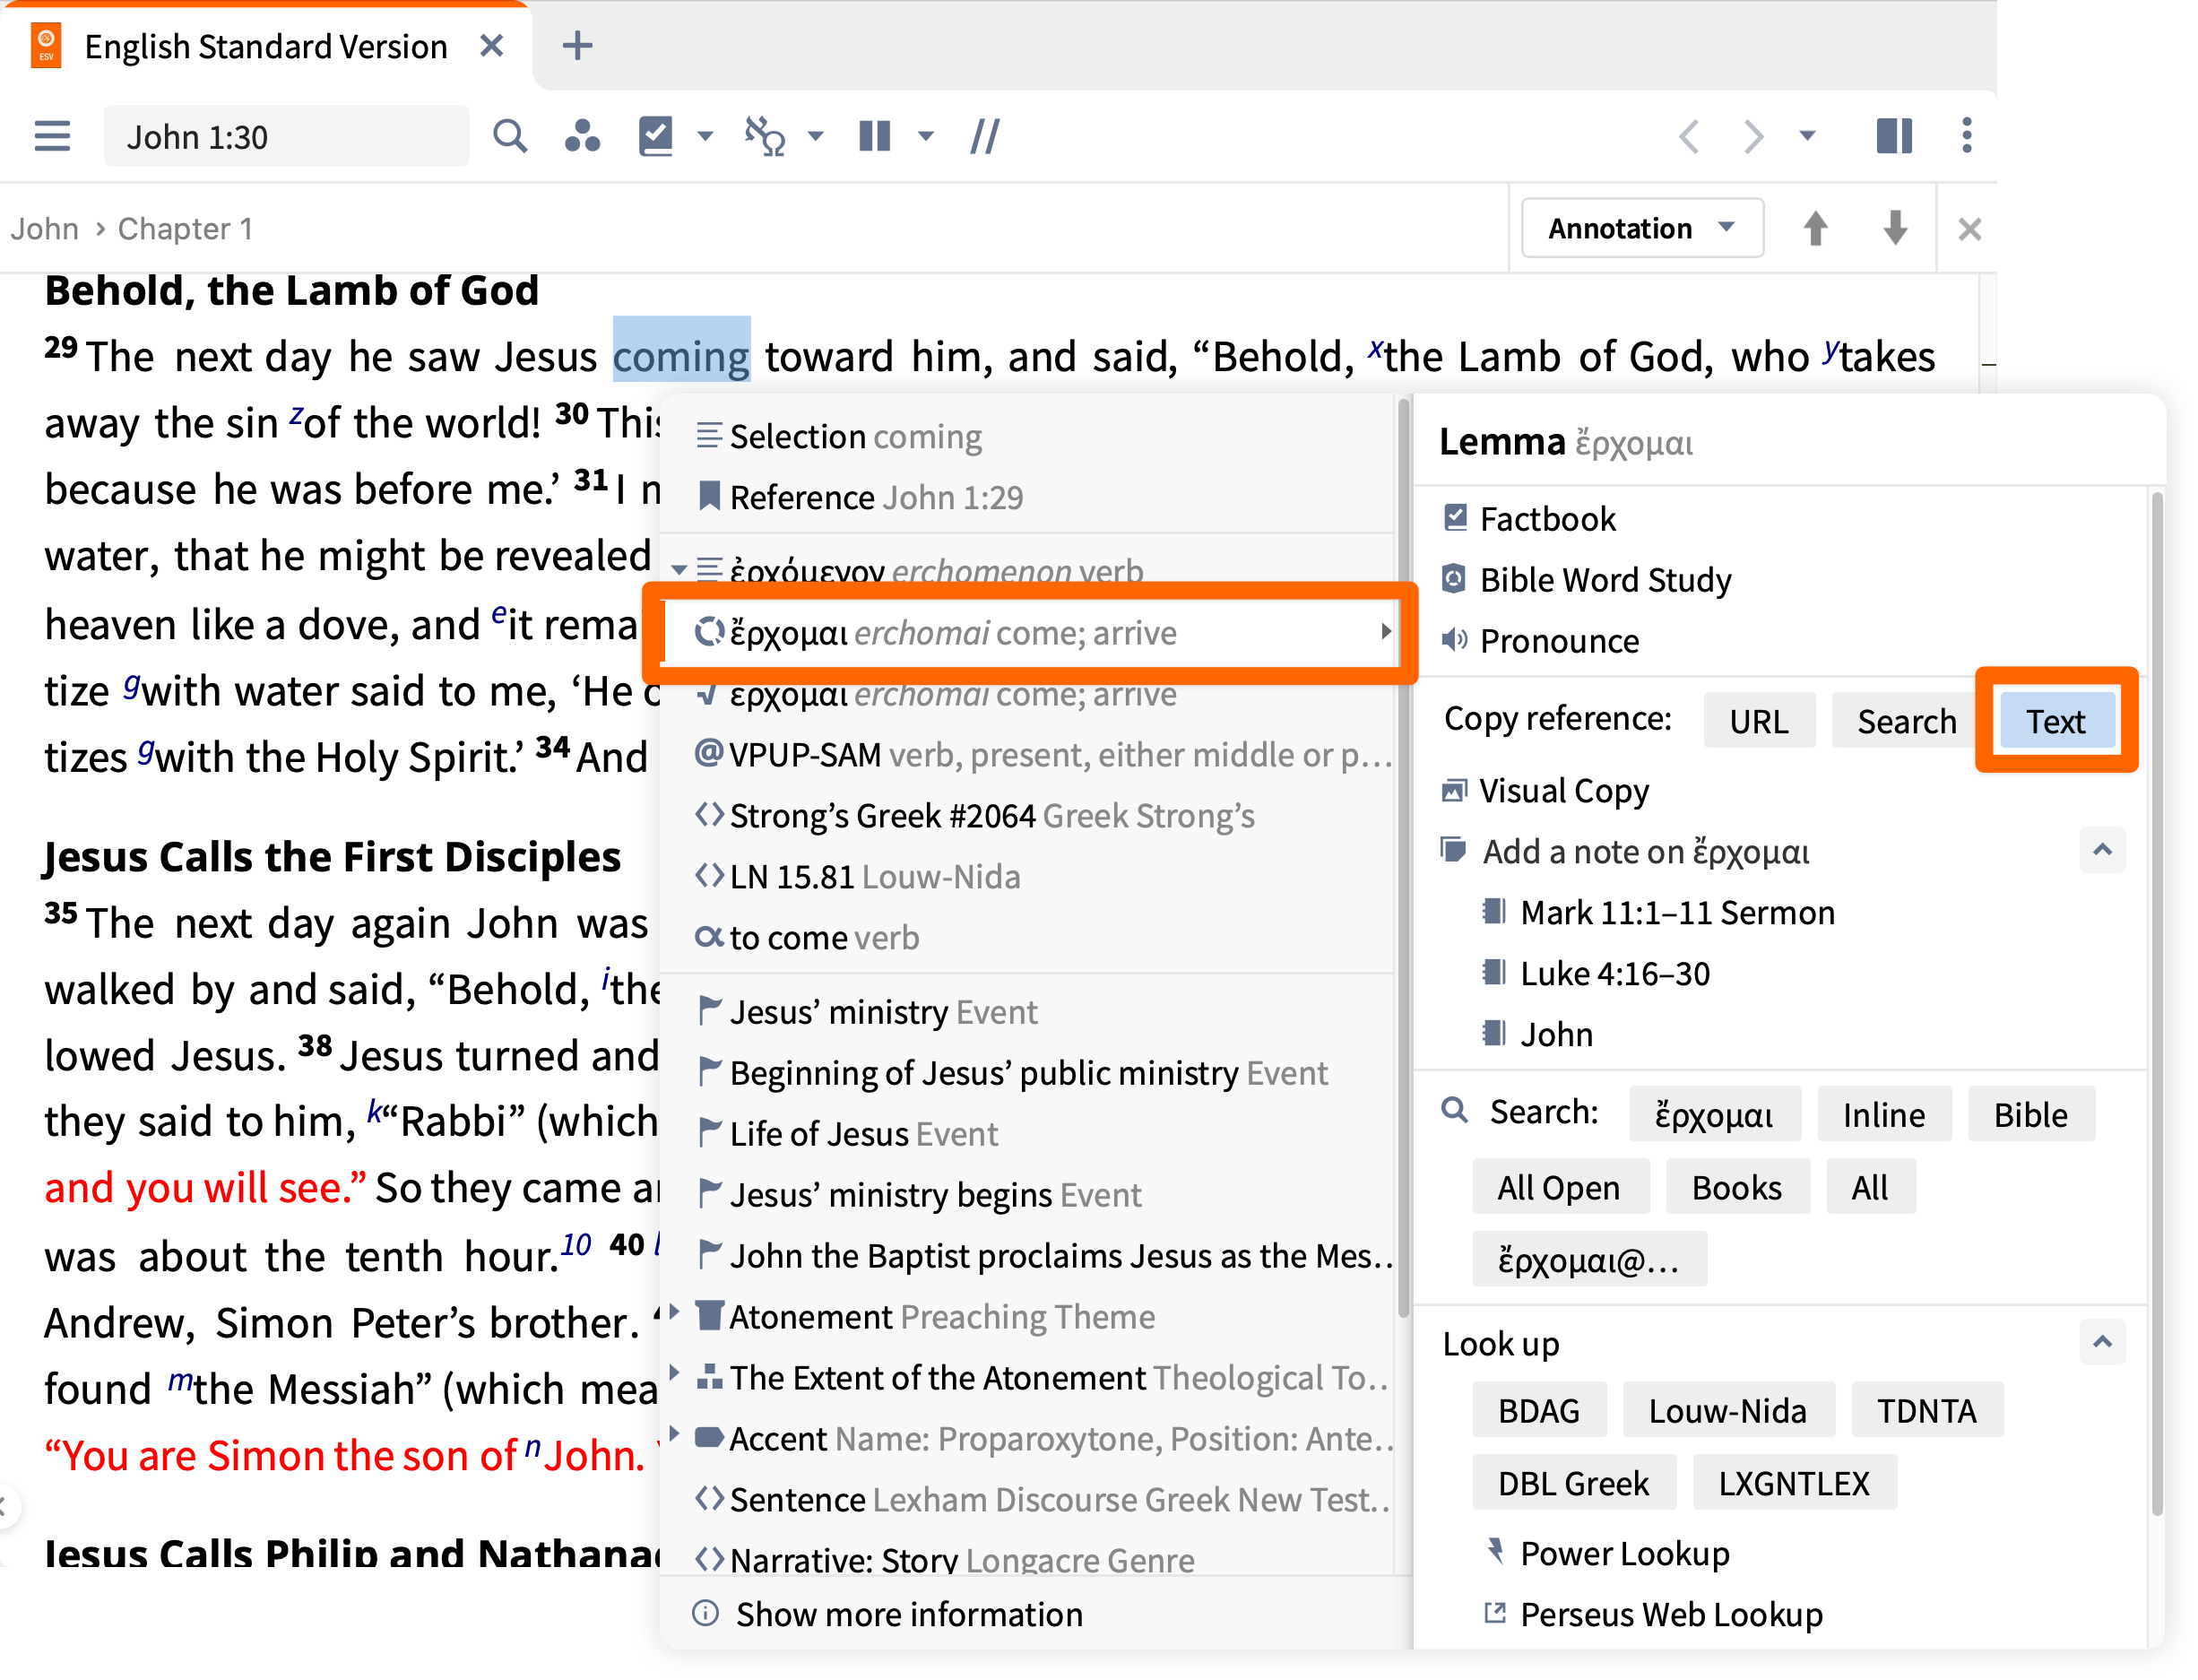
Task: Click the Books search button
Action: pyautogui.click(x=1738, y=1187)
